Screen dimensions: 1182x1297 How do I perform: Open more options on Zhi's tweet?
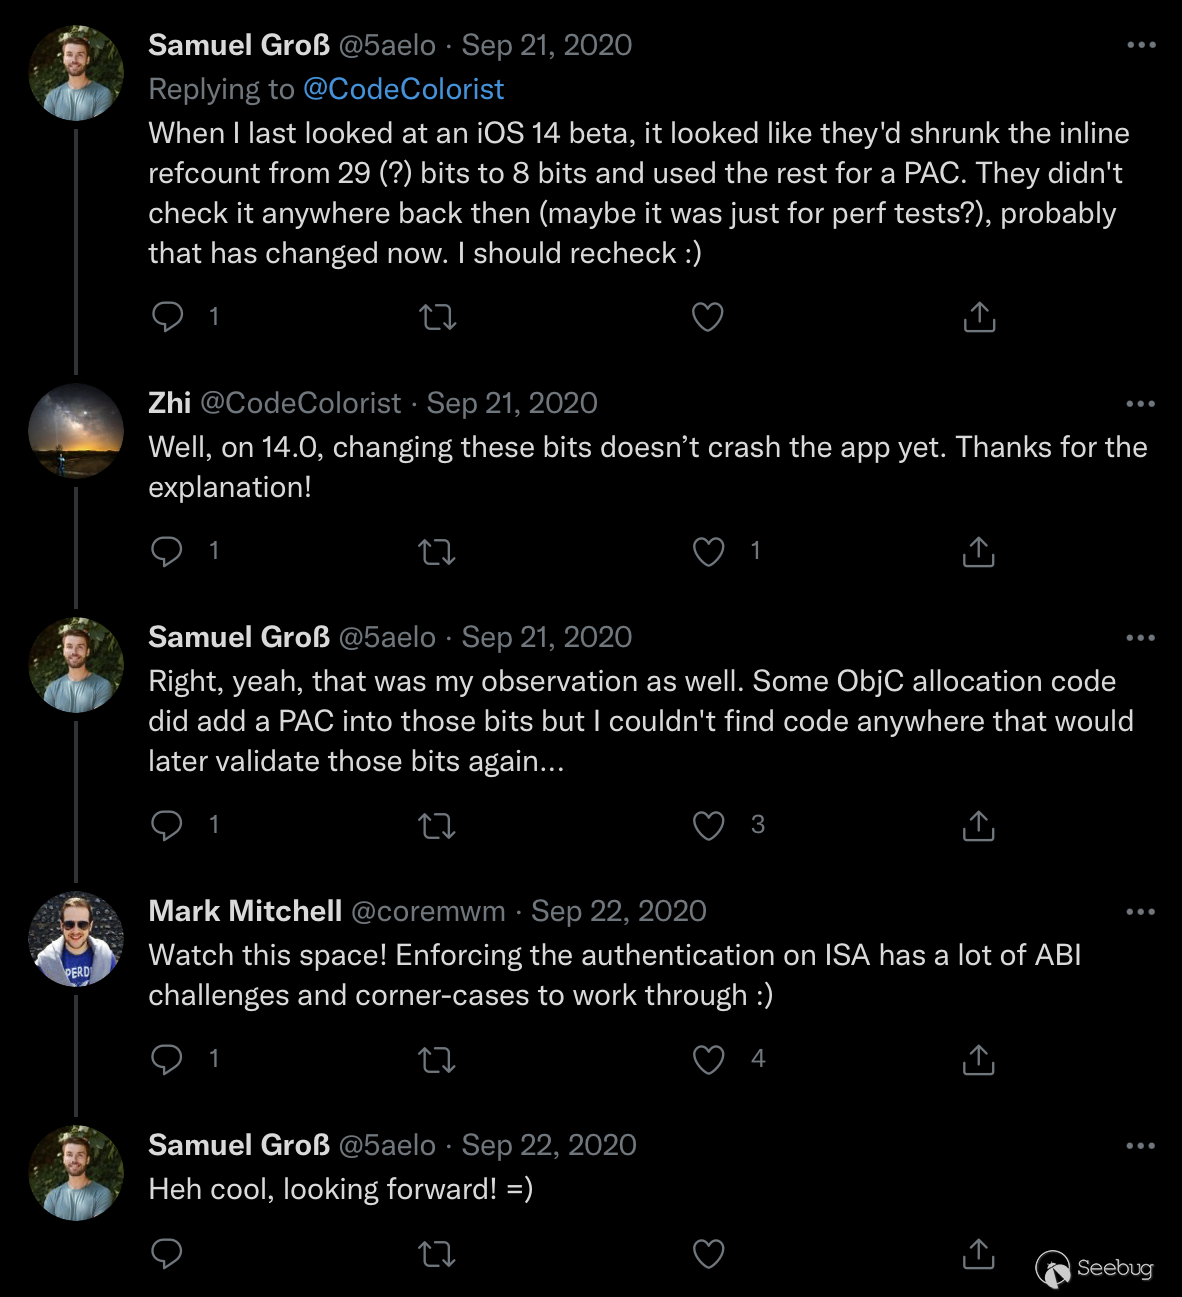click(x=1141, y=404)
